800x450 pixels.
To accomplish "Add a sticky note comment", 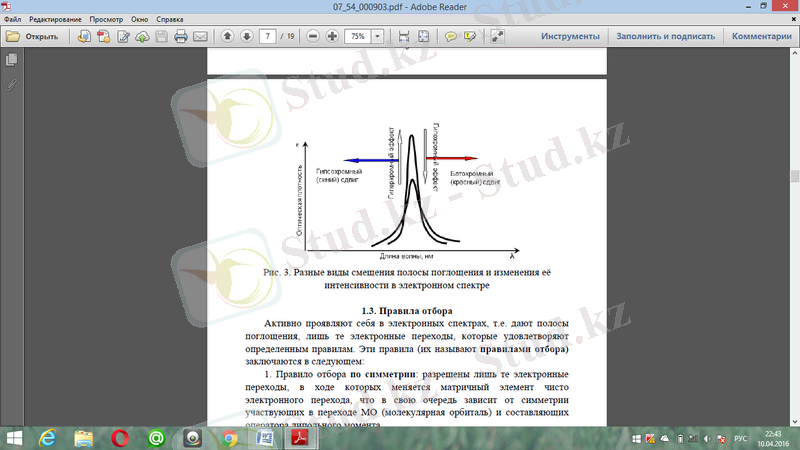I will coord(451,37).
